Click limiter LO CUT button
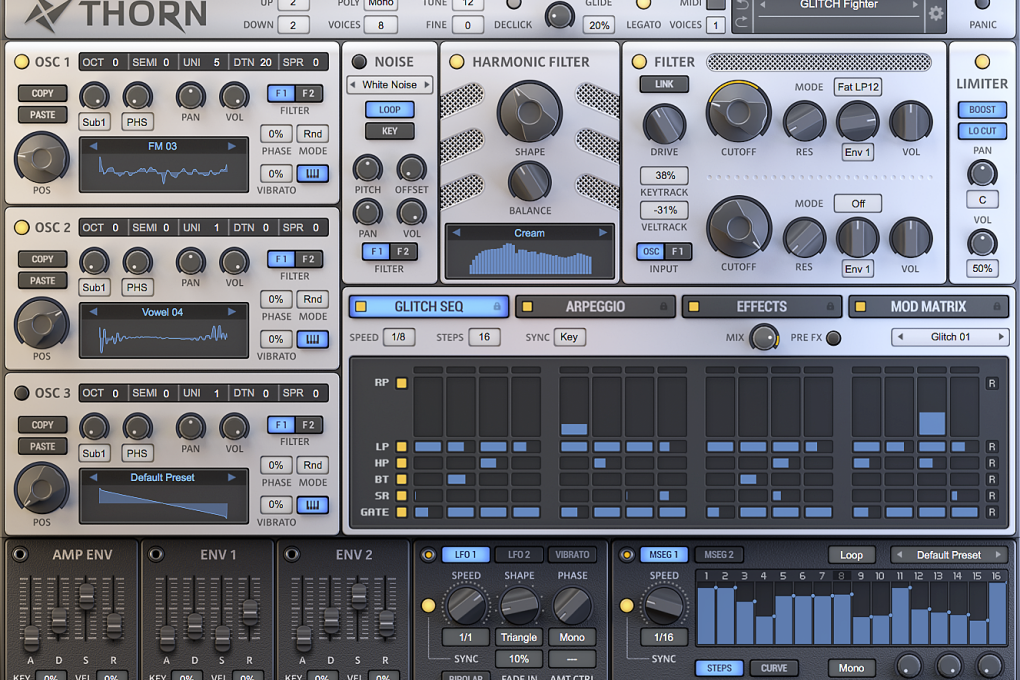 coord(982,131)
